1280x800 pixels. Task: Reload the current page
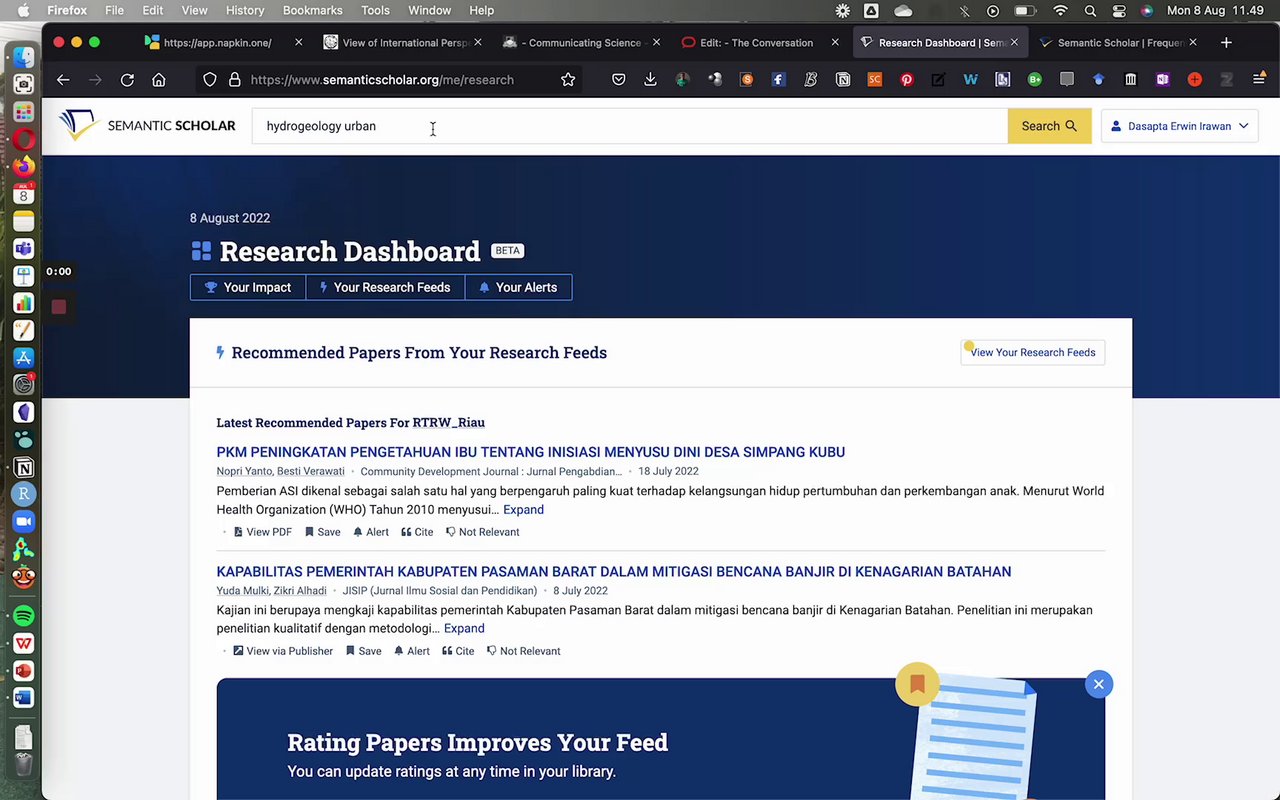[127, 80]
